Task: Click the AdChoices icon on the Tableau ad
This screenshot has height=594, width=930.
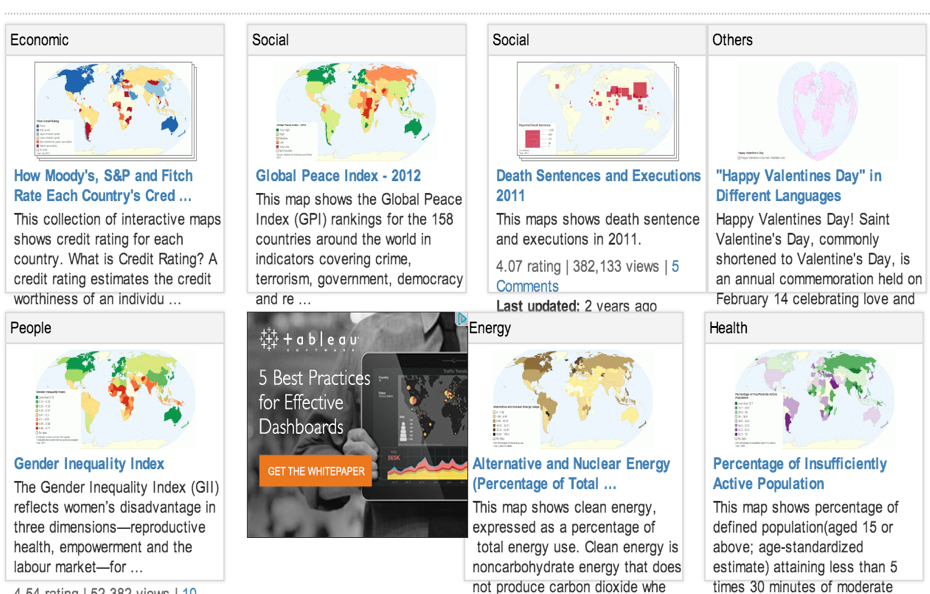Action: (x=461, y=319)
